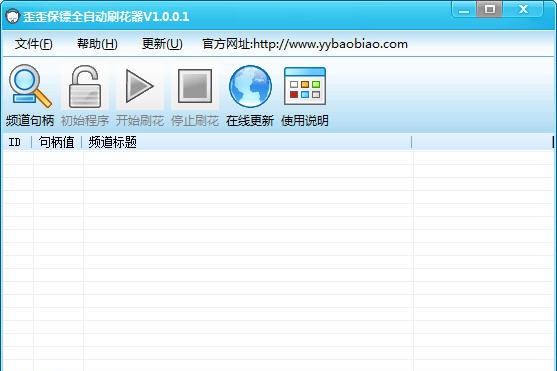Click the 句柄值 column header
Viewport: 557px width, 371px height.
click(x=56, y=142)
